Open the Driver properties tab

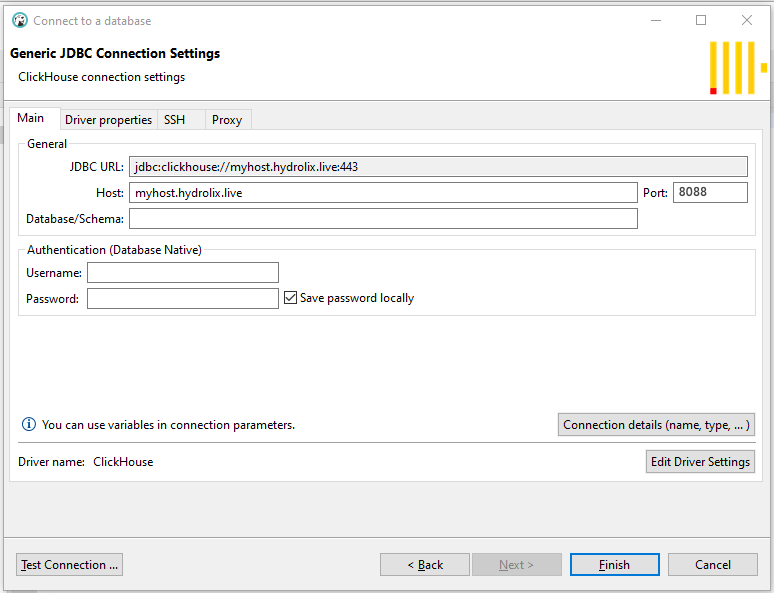[x=109, y=120]
